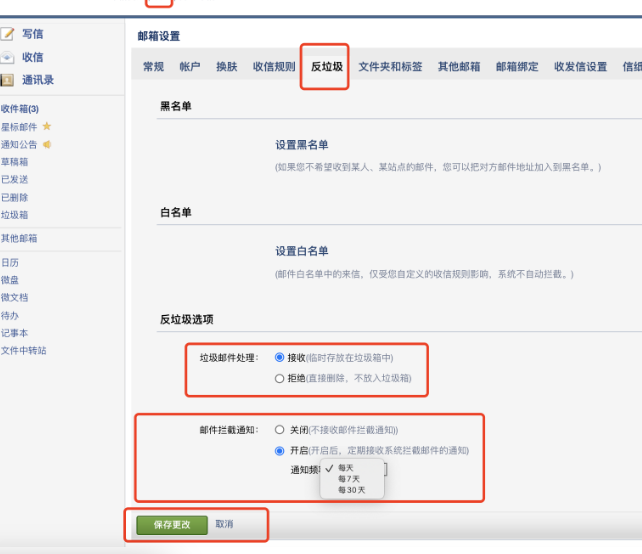This screenshot has height=554, width=642.
Task: Choose 每天 in the frequency dropdown
Action: coord(346,467)
